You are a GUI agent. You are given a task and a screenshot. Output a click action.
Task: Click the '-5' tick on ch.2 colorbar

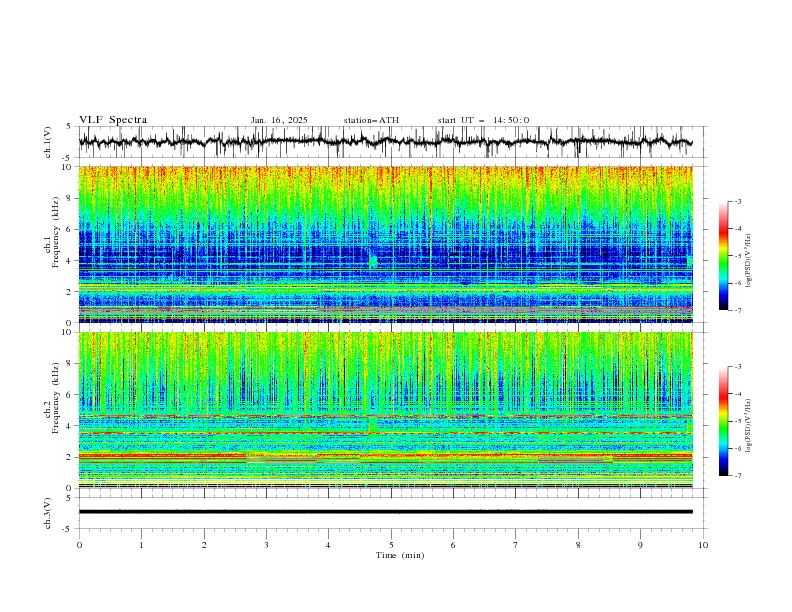tap(737, 421)
